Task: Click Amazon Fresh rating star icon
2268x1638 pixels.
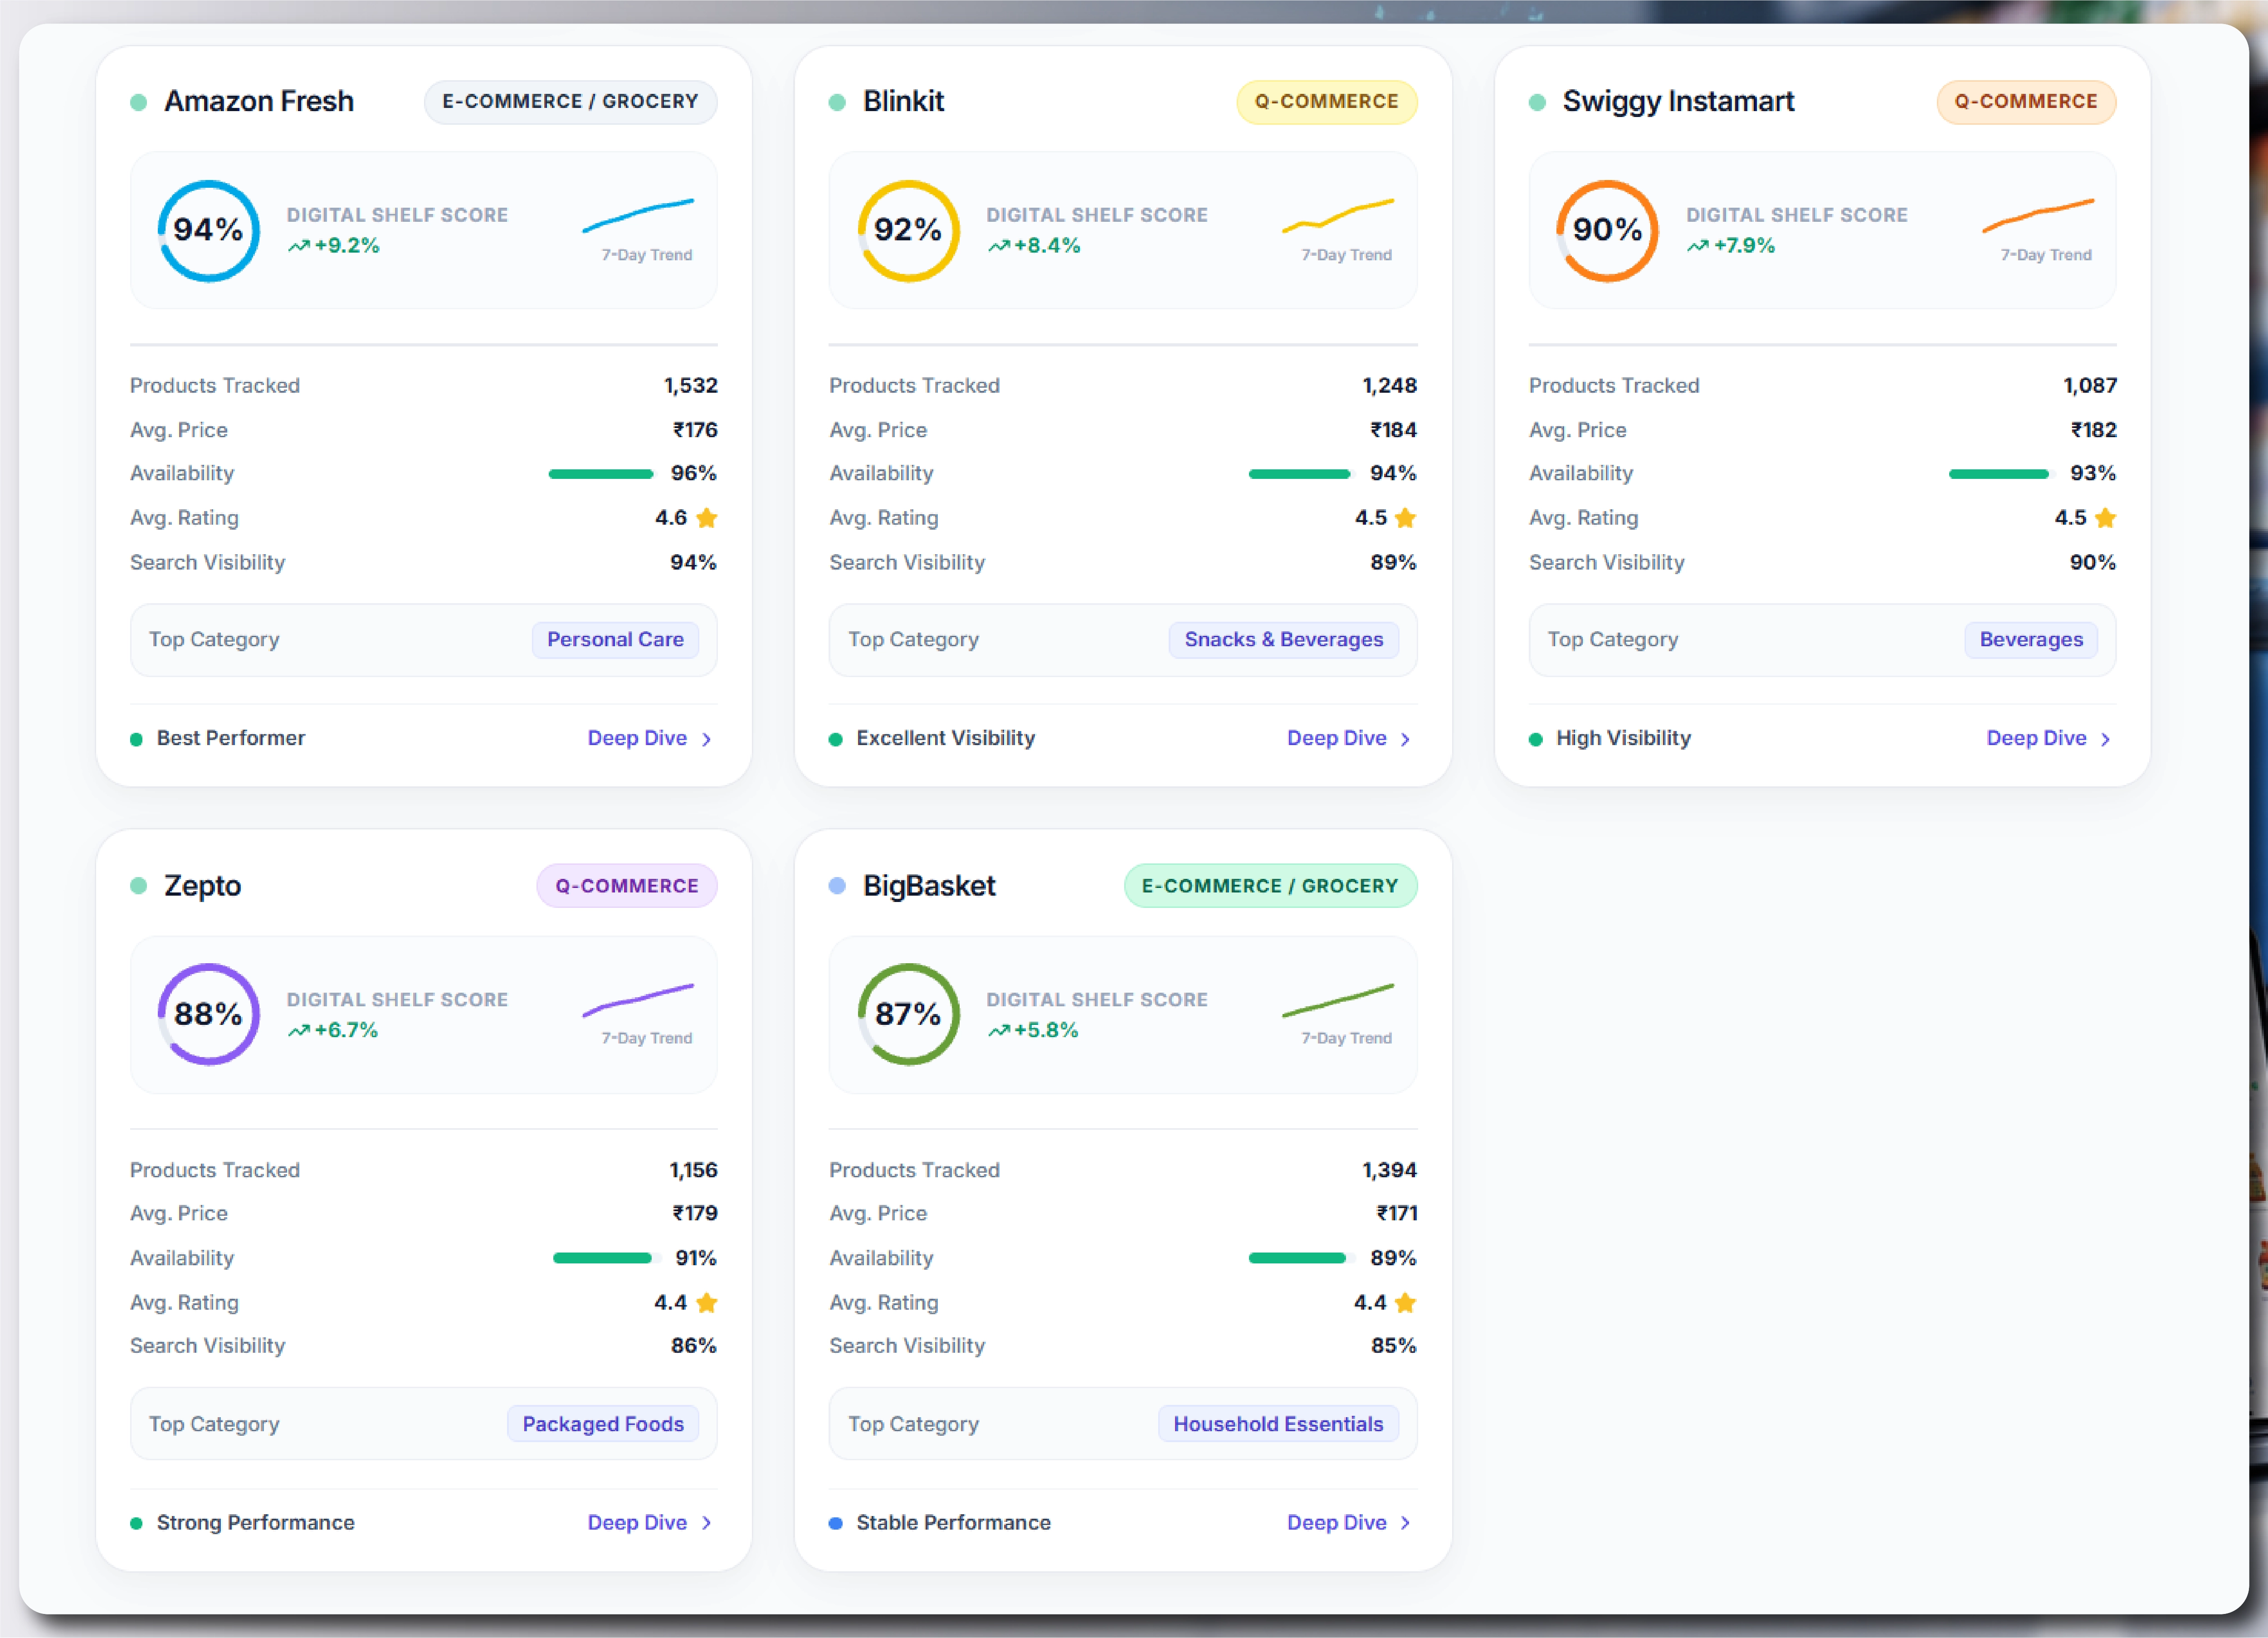Action: point(707,518)
